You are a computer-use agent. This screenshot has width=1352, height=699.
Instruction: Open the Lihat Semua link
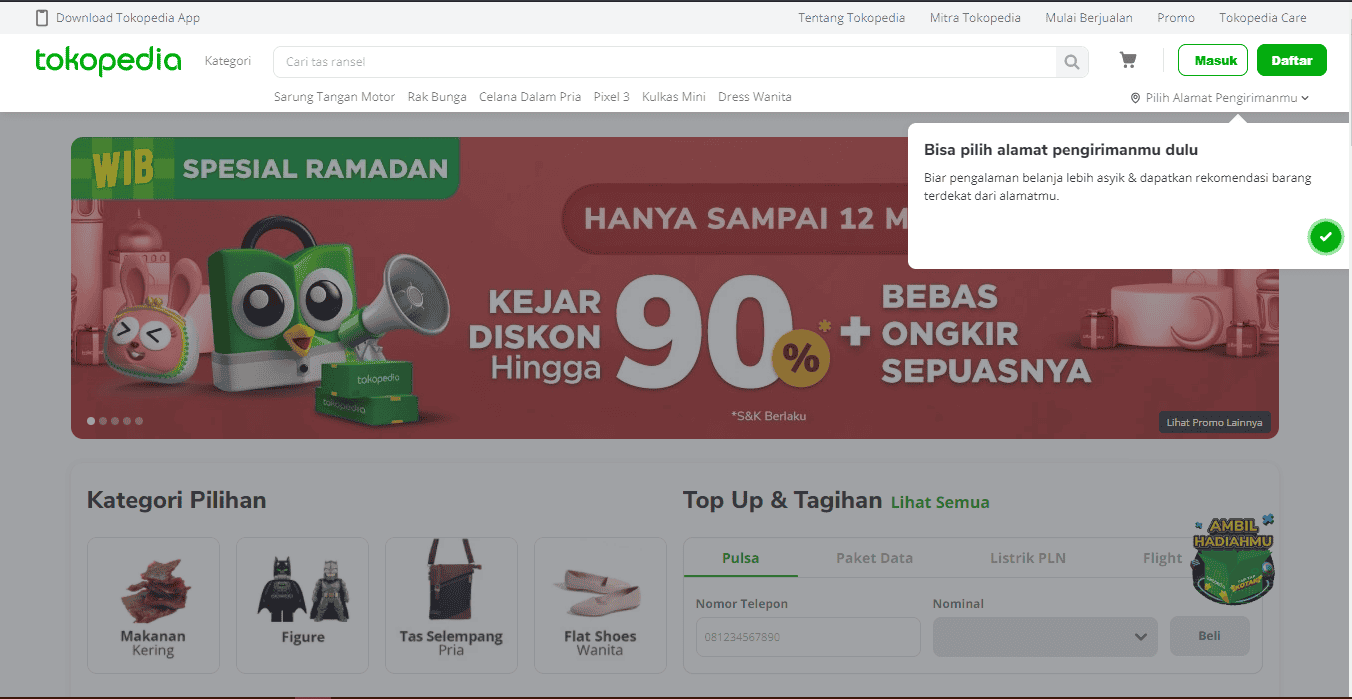(940, 502)
